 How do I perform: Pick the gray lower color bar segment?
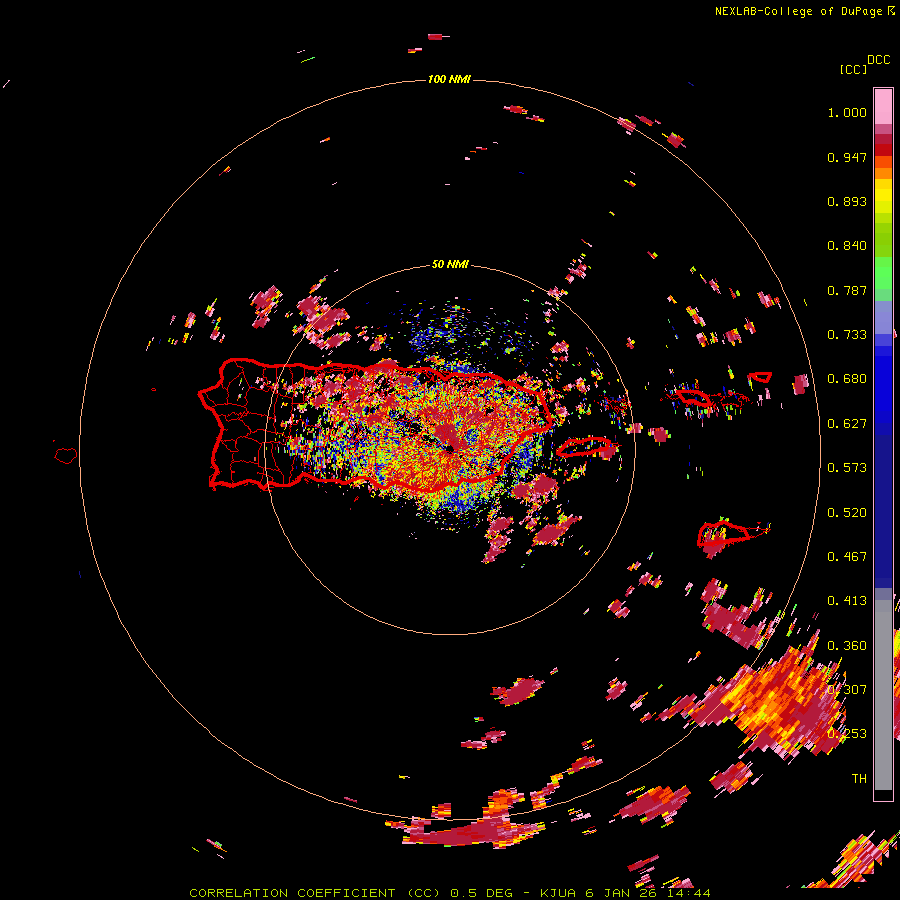[x=883, y=695]
